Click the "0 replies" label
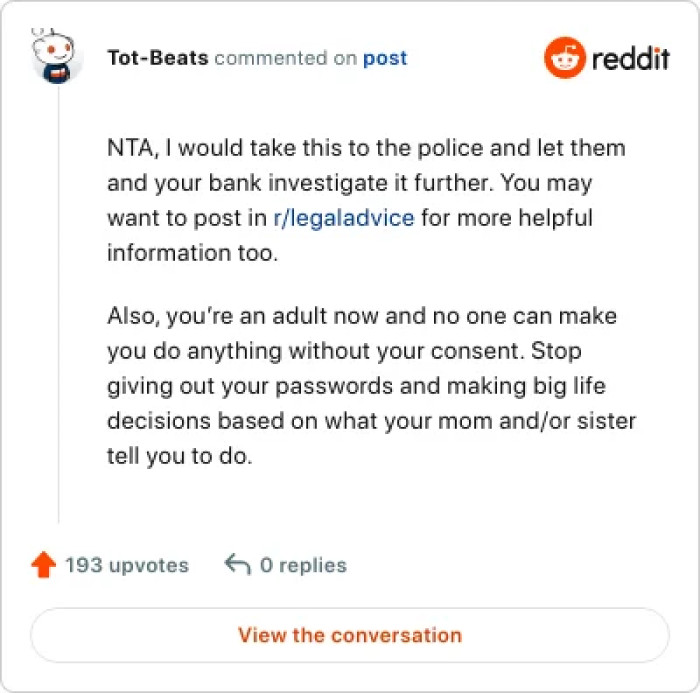700x693 pixels. click(303, 565)
